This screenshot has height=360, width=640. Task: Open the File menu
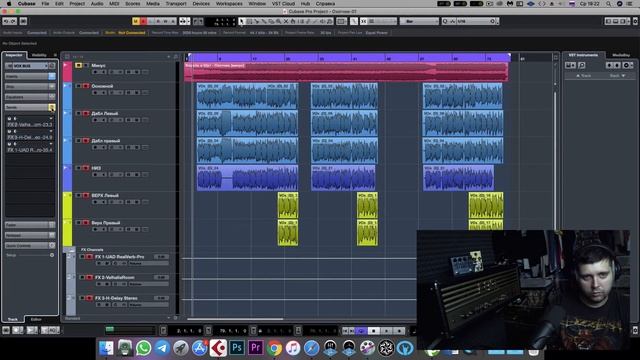point(45,3)
